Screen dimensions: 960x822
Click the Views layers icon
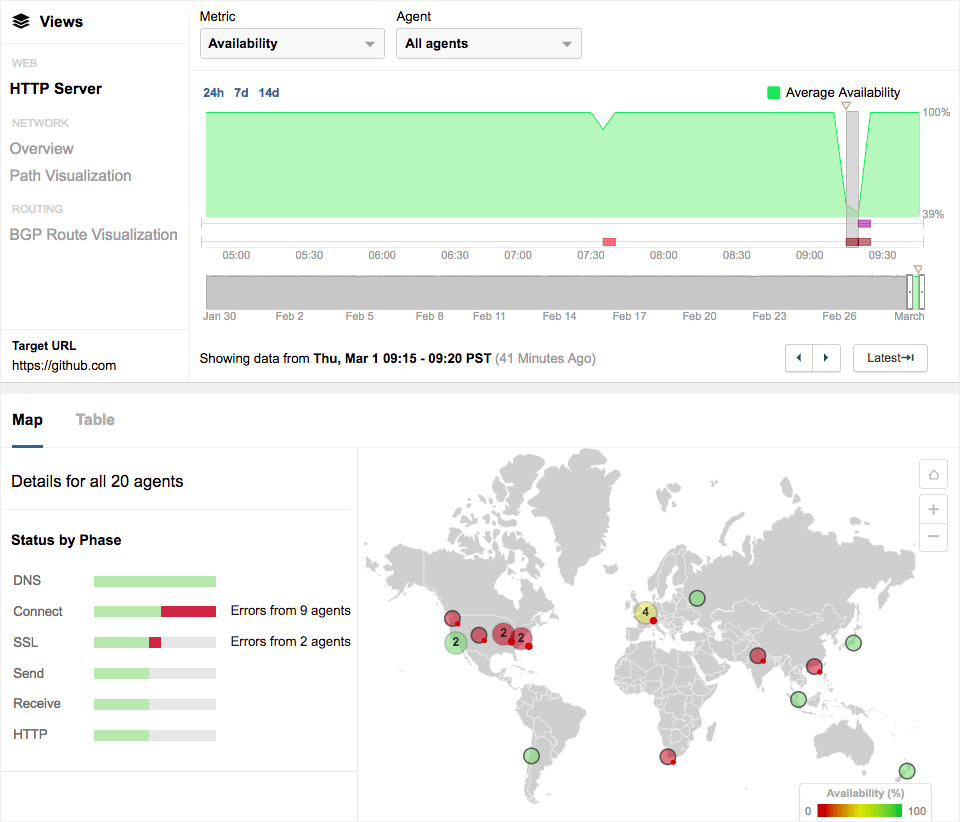click(21, 21)
